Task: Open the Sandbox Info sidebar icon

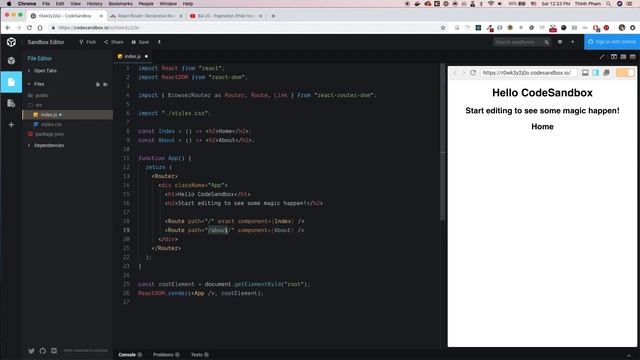Action: (x=11, y=61)
